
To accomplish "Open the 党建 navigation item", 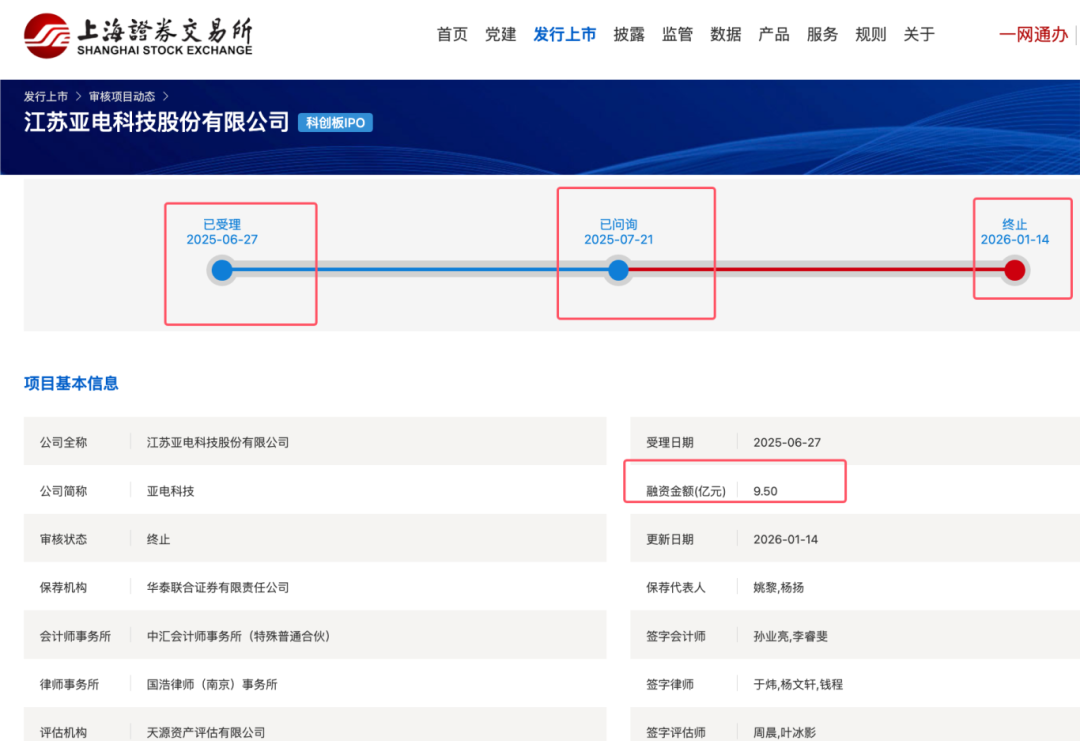I will pos(500,34).
